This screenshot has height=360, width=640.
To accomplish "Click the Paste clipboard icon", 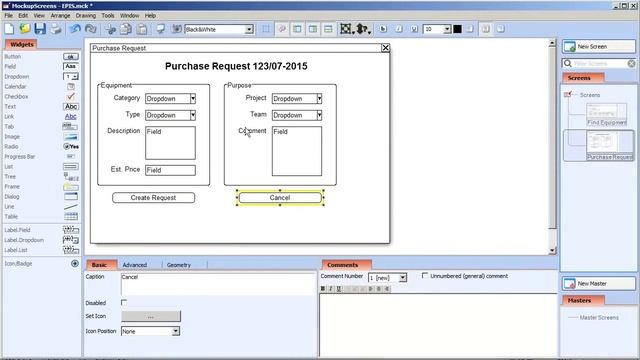I will coord(142,29).
